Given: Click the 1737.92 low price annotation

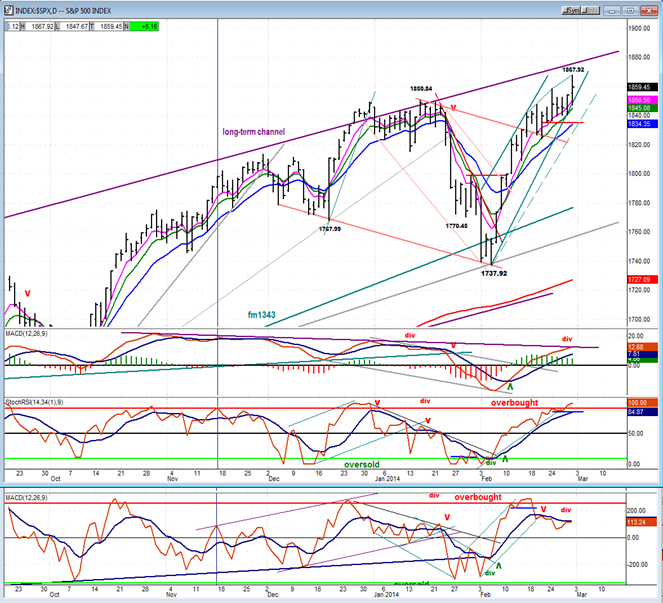Looking at the screenshot, I should [494, 274].
